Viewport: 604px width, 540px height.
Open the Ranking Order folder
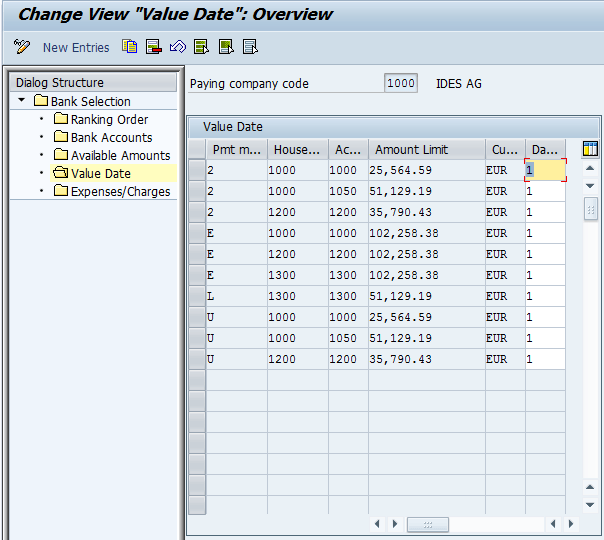tap(109, 119)
